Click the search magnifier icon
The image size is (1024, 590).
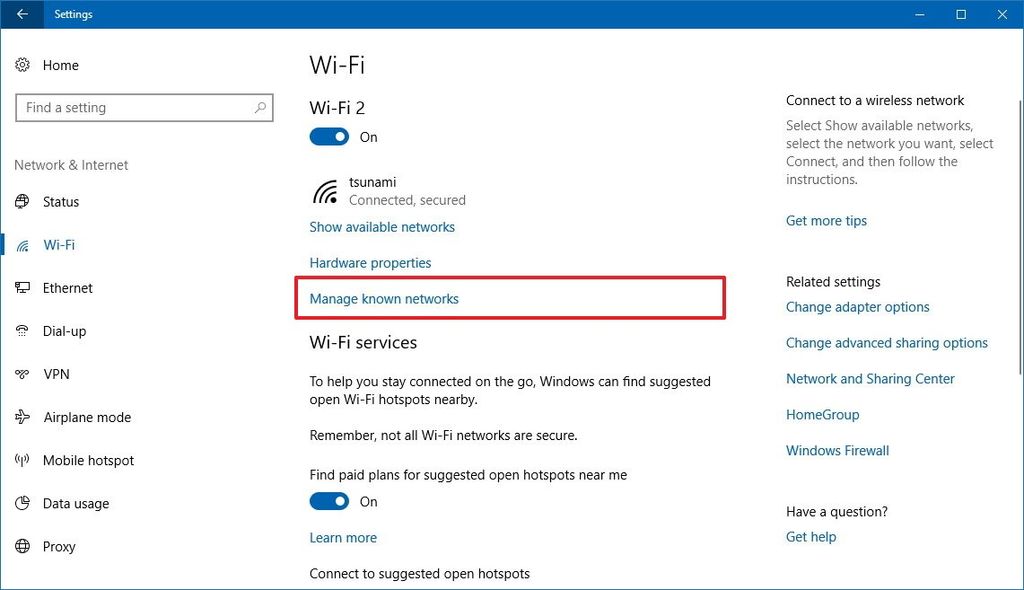point(260,108)
